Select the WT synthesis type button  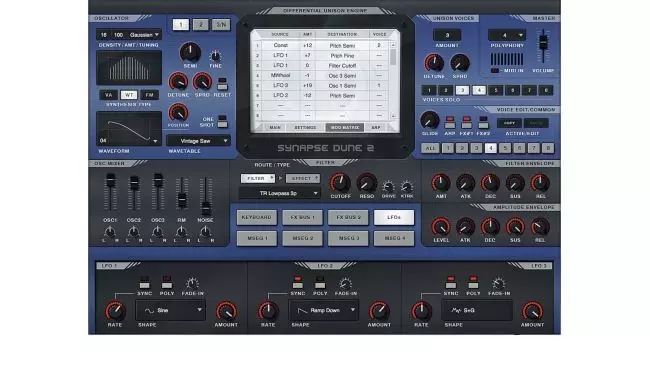pyautogui.click(x=129, y=95)
